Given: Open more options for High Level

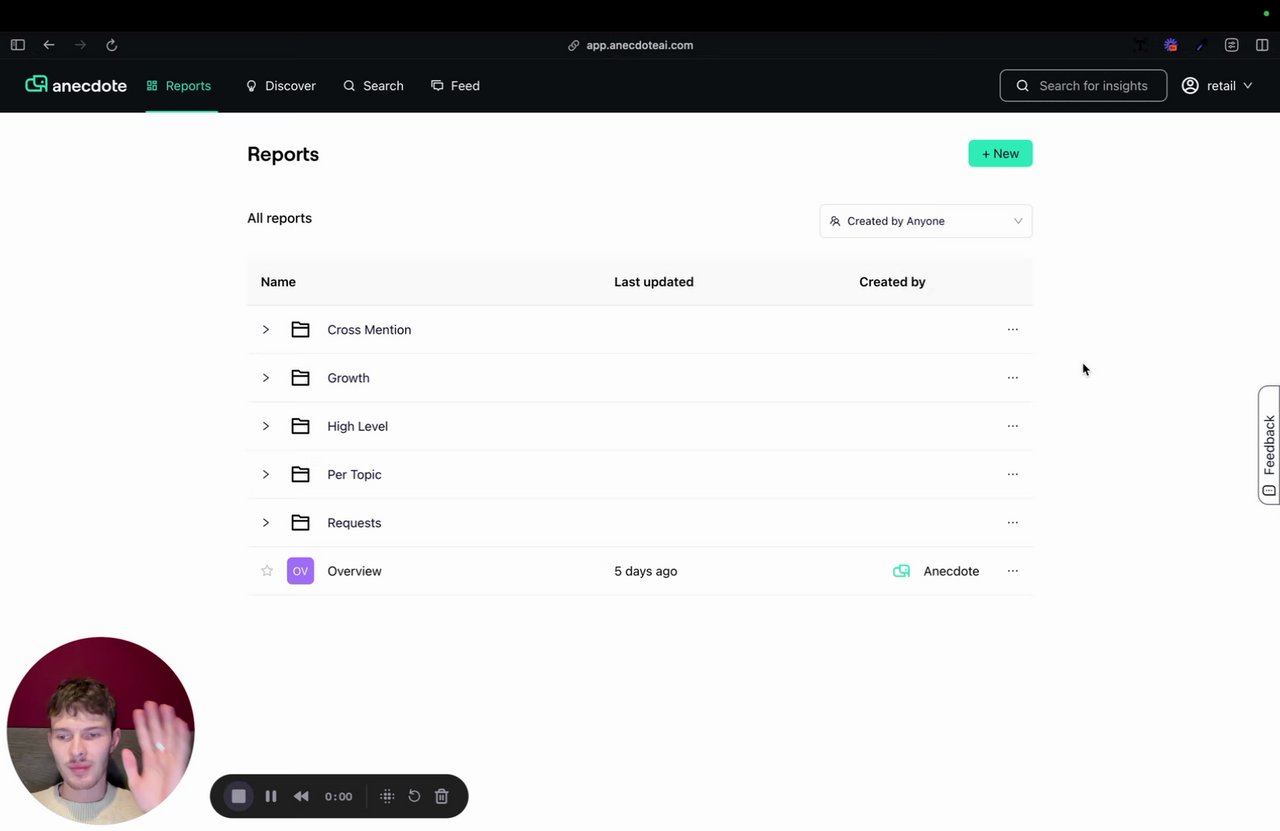Looking at the screenshot, I should (x=1013, y=426).
